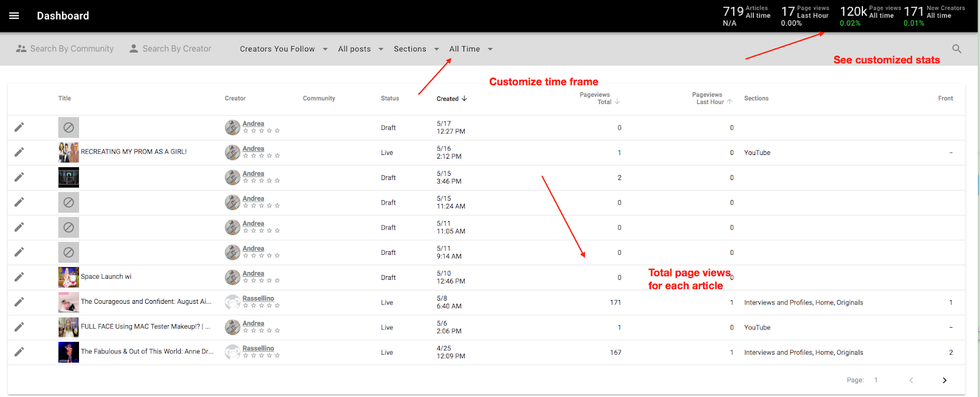
Task: Click the Search By Creator person icon
Action: [x=134, y=49]
